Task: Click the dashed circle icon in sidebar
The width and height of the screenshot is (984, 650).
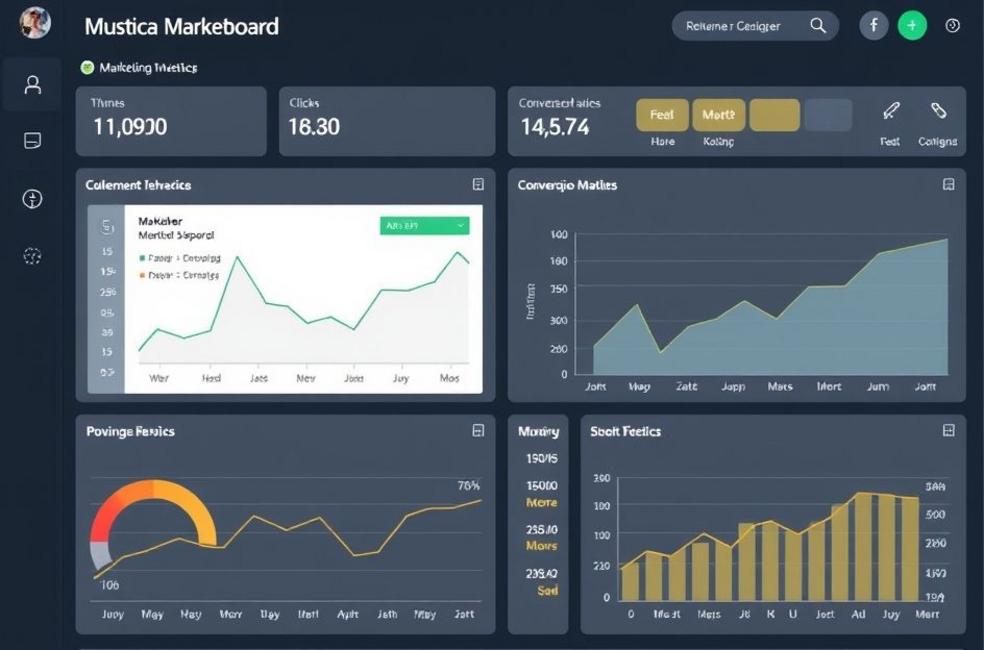Action: pos(33,257)
